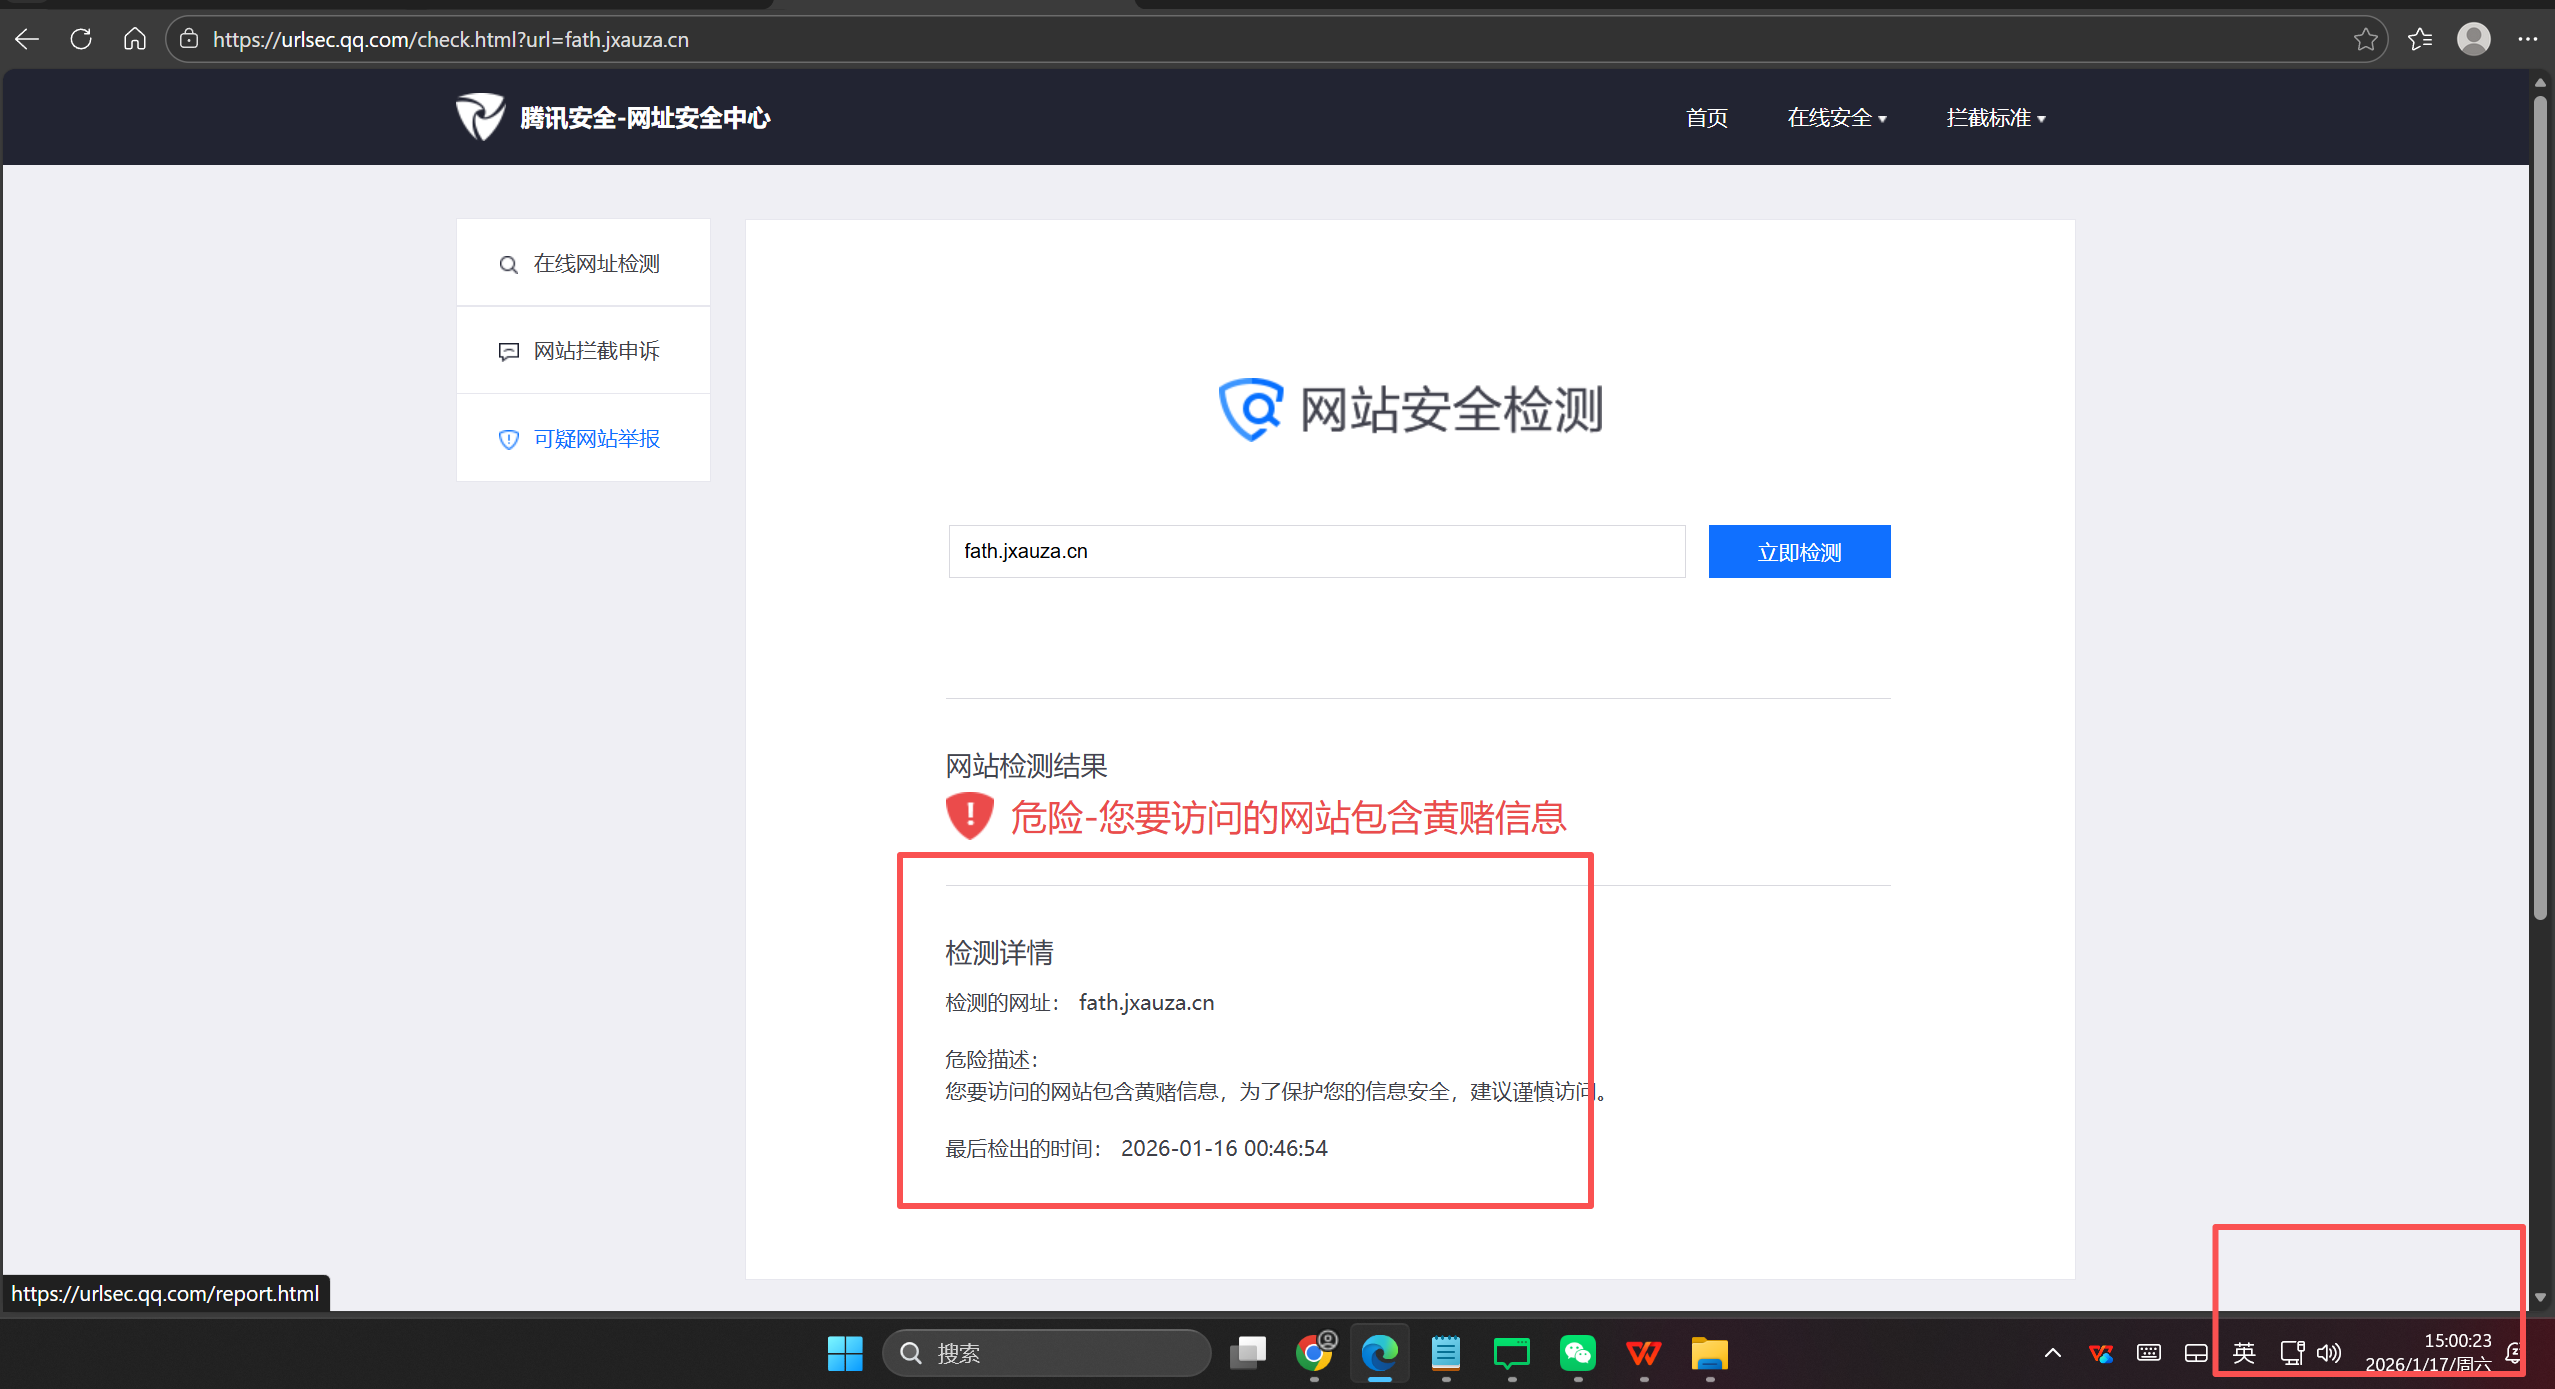Go to browser home page icon

coord(134,39)
